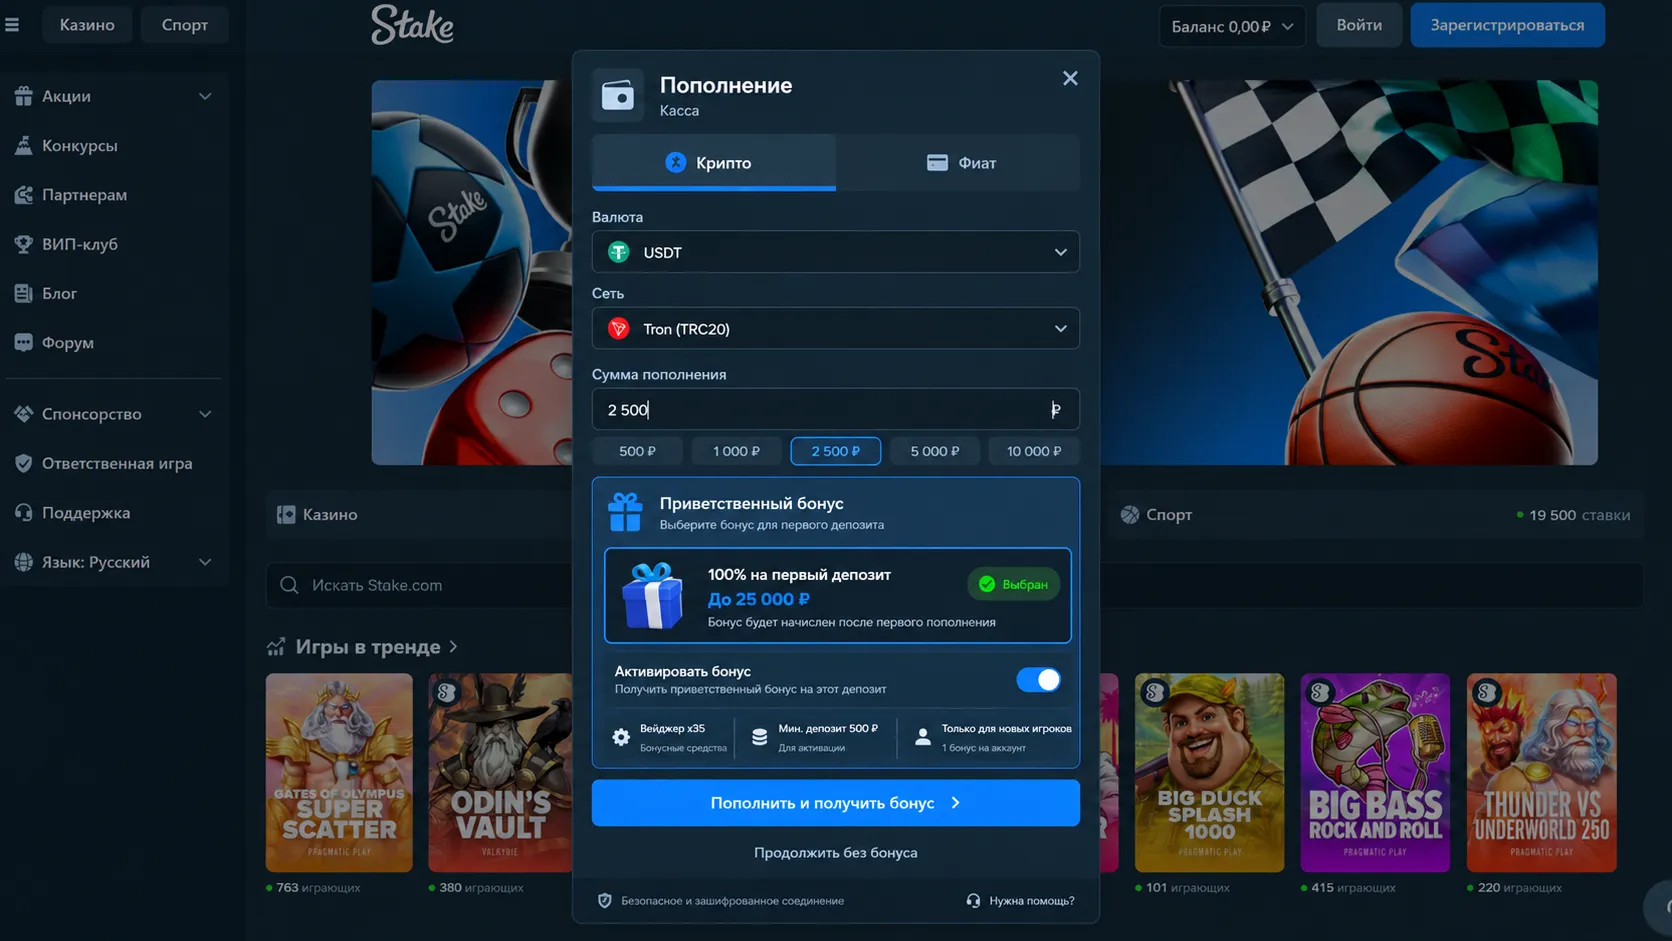Click the ruble sign in amount field
Viewport: 1672px width, 941px height.
pos(1055,410)
